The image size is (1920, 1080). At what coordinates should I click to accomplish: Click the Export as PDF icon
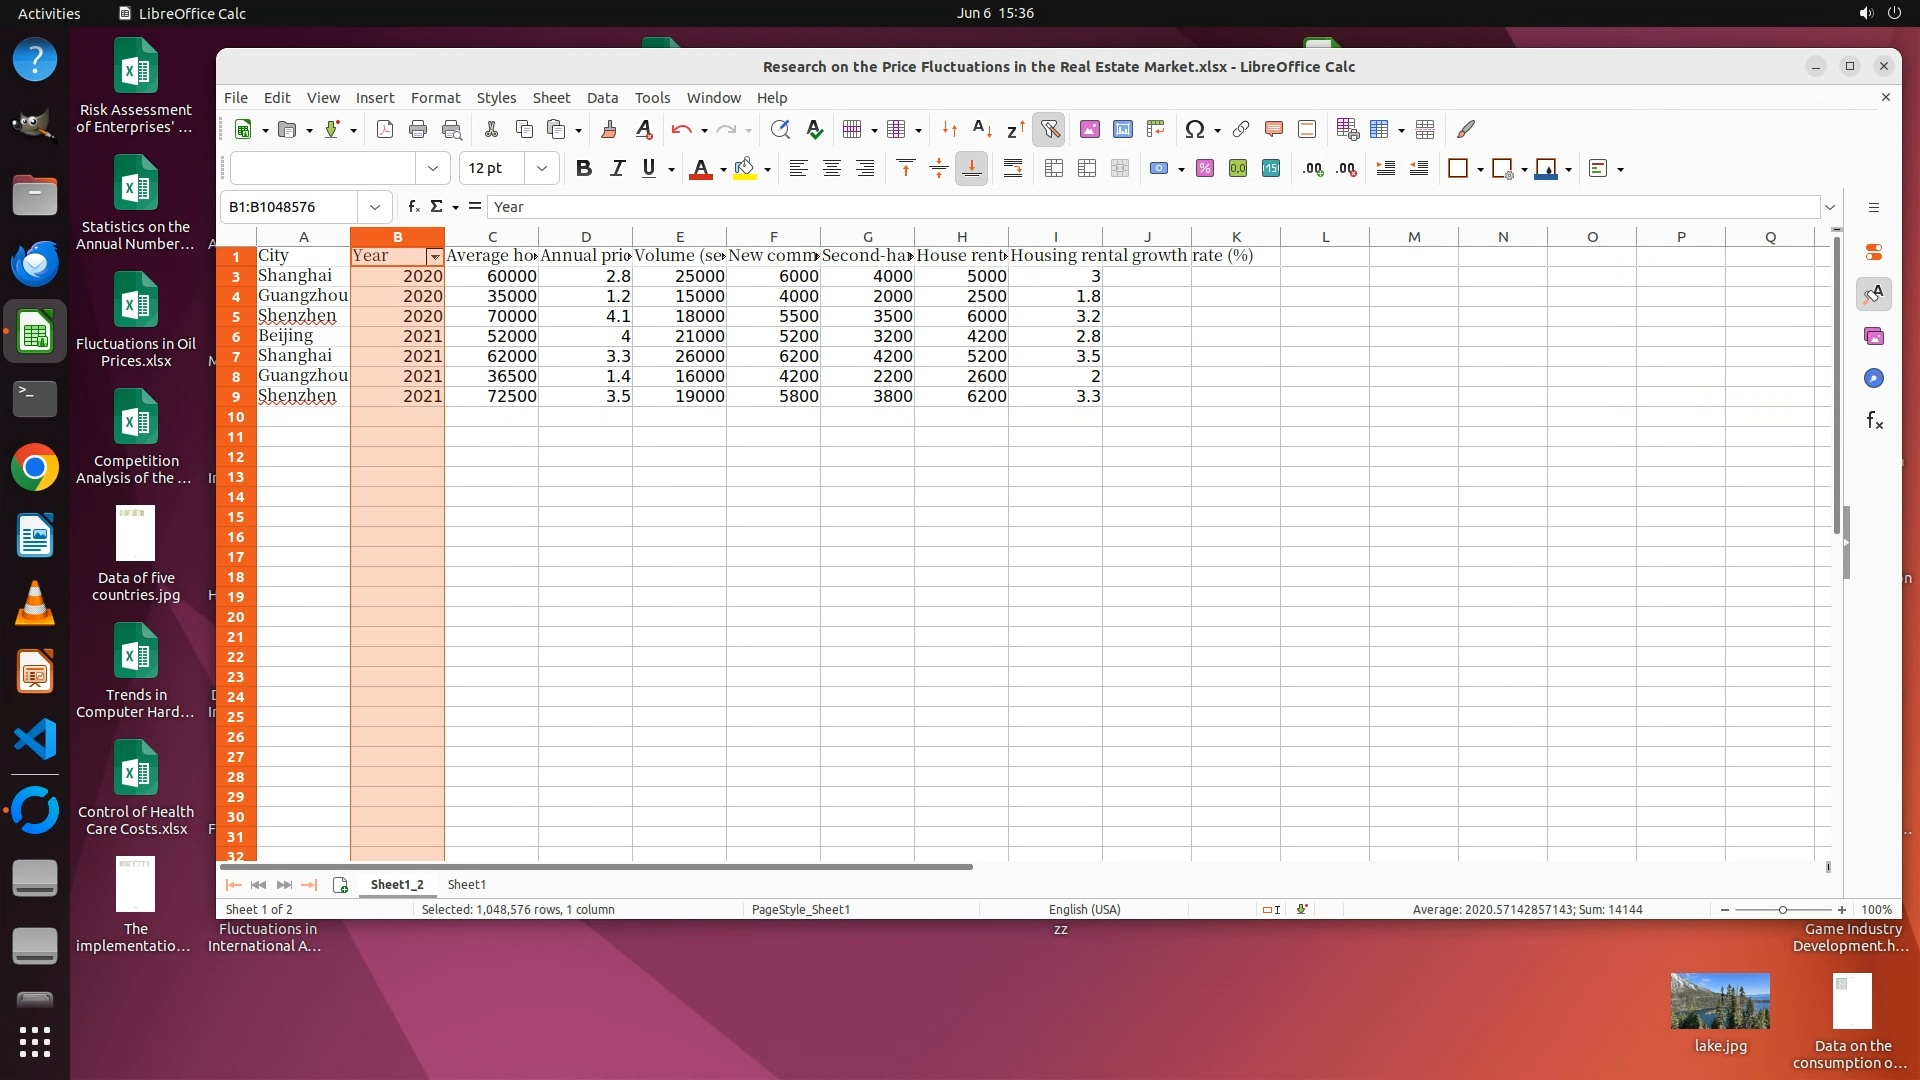385,129
